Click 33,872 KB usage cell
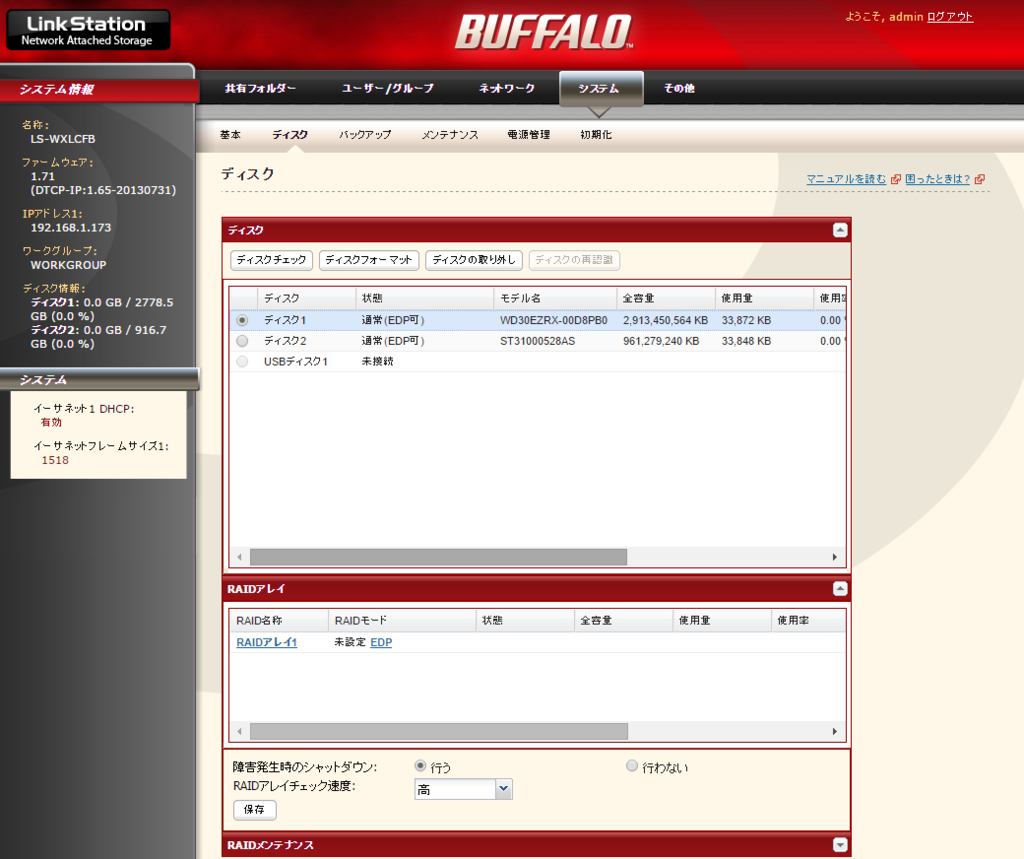This screenshot has width=1024, height=859. click(746, 320)
